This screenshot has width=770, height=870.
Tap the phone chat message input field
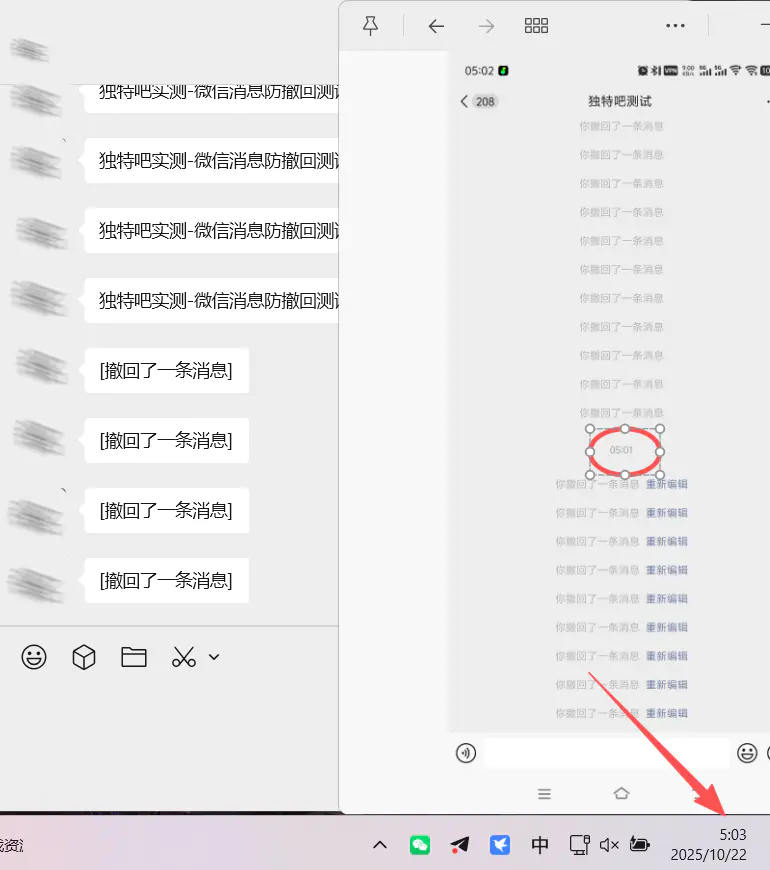click(x=606, y=753)
